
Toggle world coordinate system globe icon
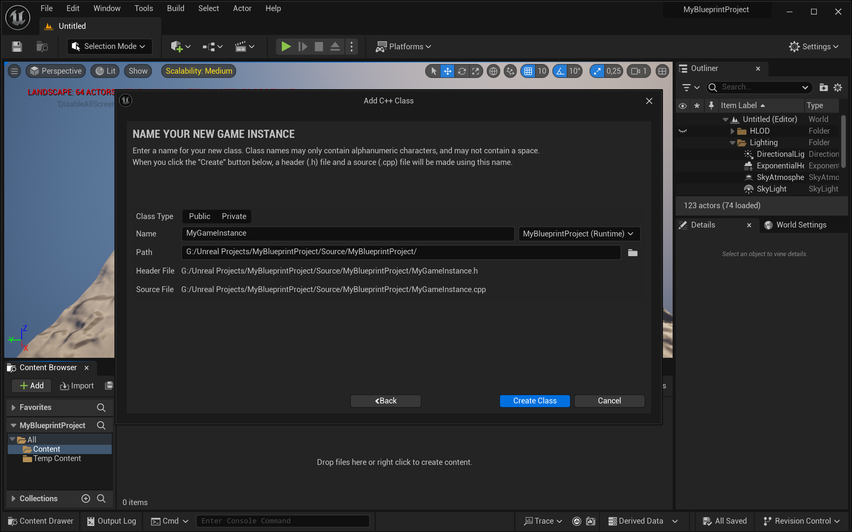click(x=493, y=71)
